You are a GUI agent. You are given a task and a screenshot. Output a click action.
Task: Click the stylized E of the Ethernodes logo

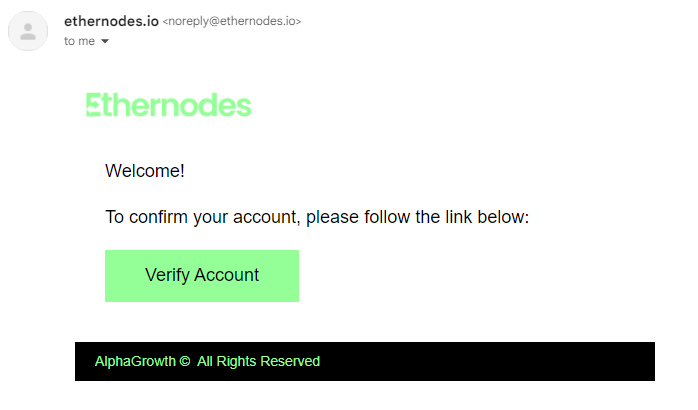tap(93, 106)
